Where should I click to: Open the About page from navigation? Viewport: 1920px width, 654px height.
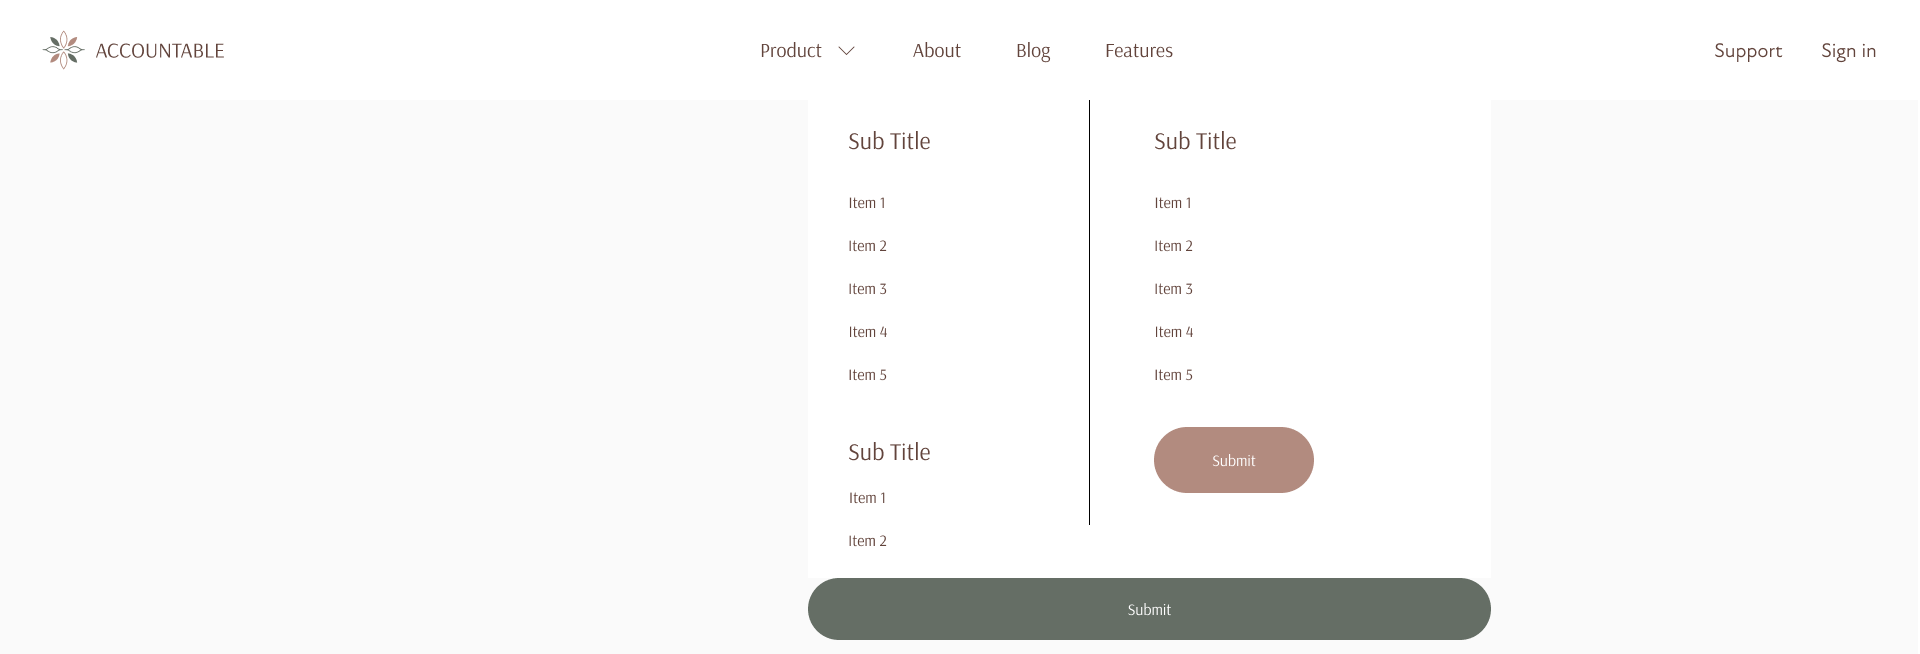point(936,51)
